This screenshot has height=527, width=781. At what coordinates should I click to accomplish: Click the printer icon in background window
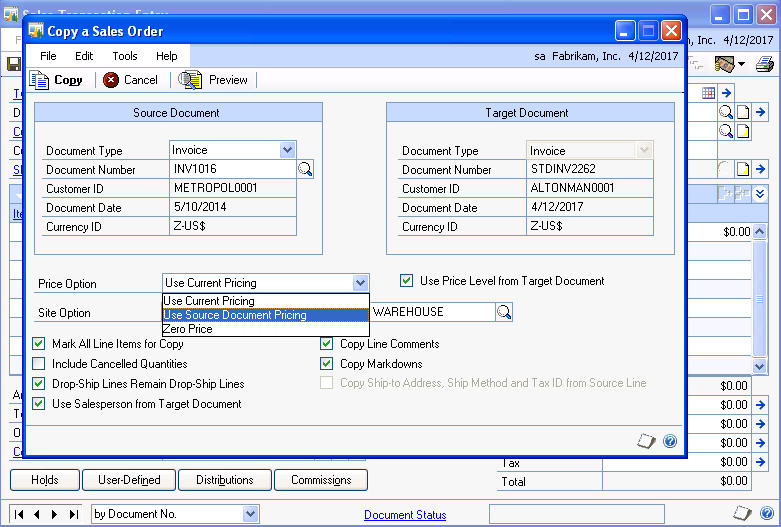[x=765, y=65]
